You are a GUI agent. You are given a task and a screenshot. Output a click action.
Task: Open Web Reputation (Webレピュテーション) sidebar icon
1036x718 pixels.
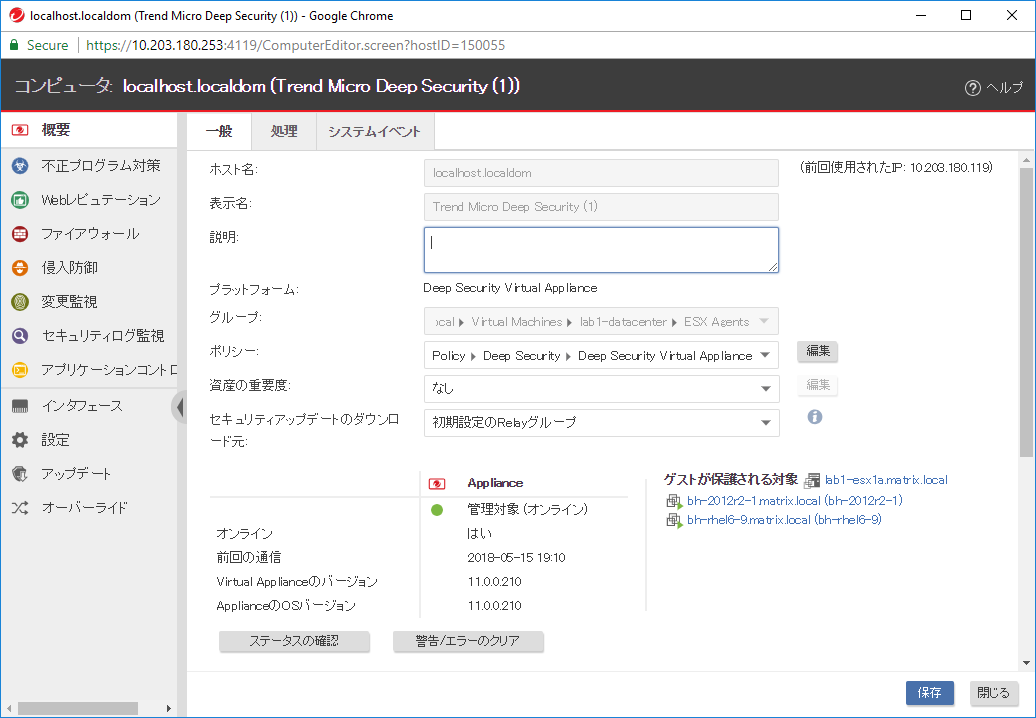click(x=19, y=200)
